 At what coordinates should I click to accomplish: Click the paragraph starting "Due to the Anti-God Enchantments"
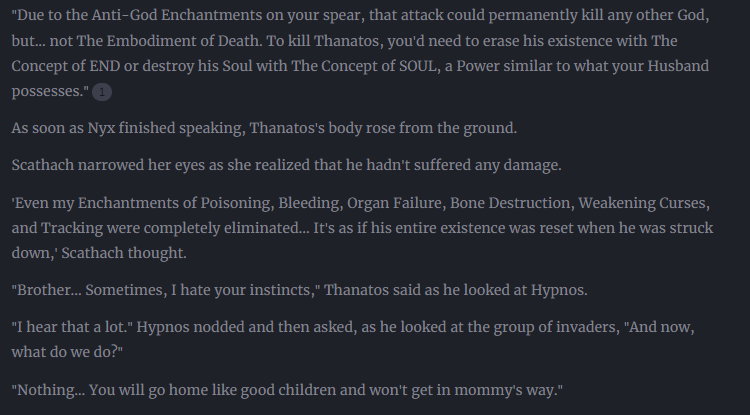(x=361, y=53)
